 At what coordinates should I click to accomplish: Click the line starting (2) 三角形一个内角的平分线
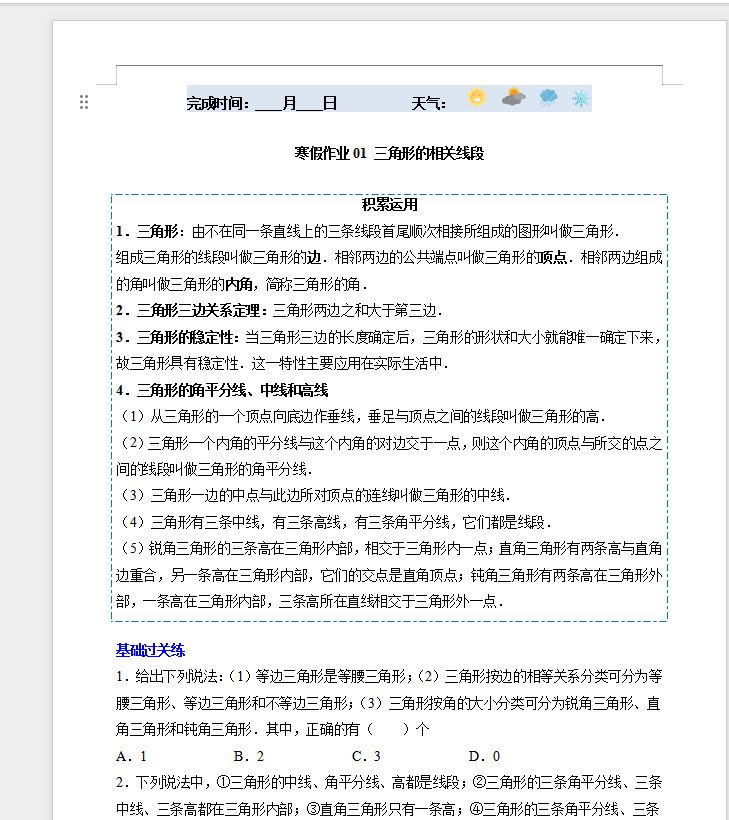pyautogui.click(x=390, y=443)
